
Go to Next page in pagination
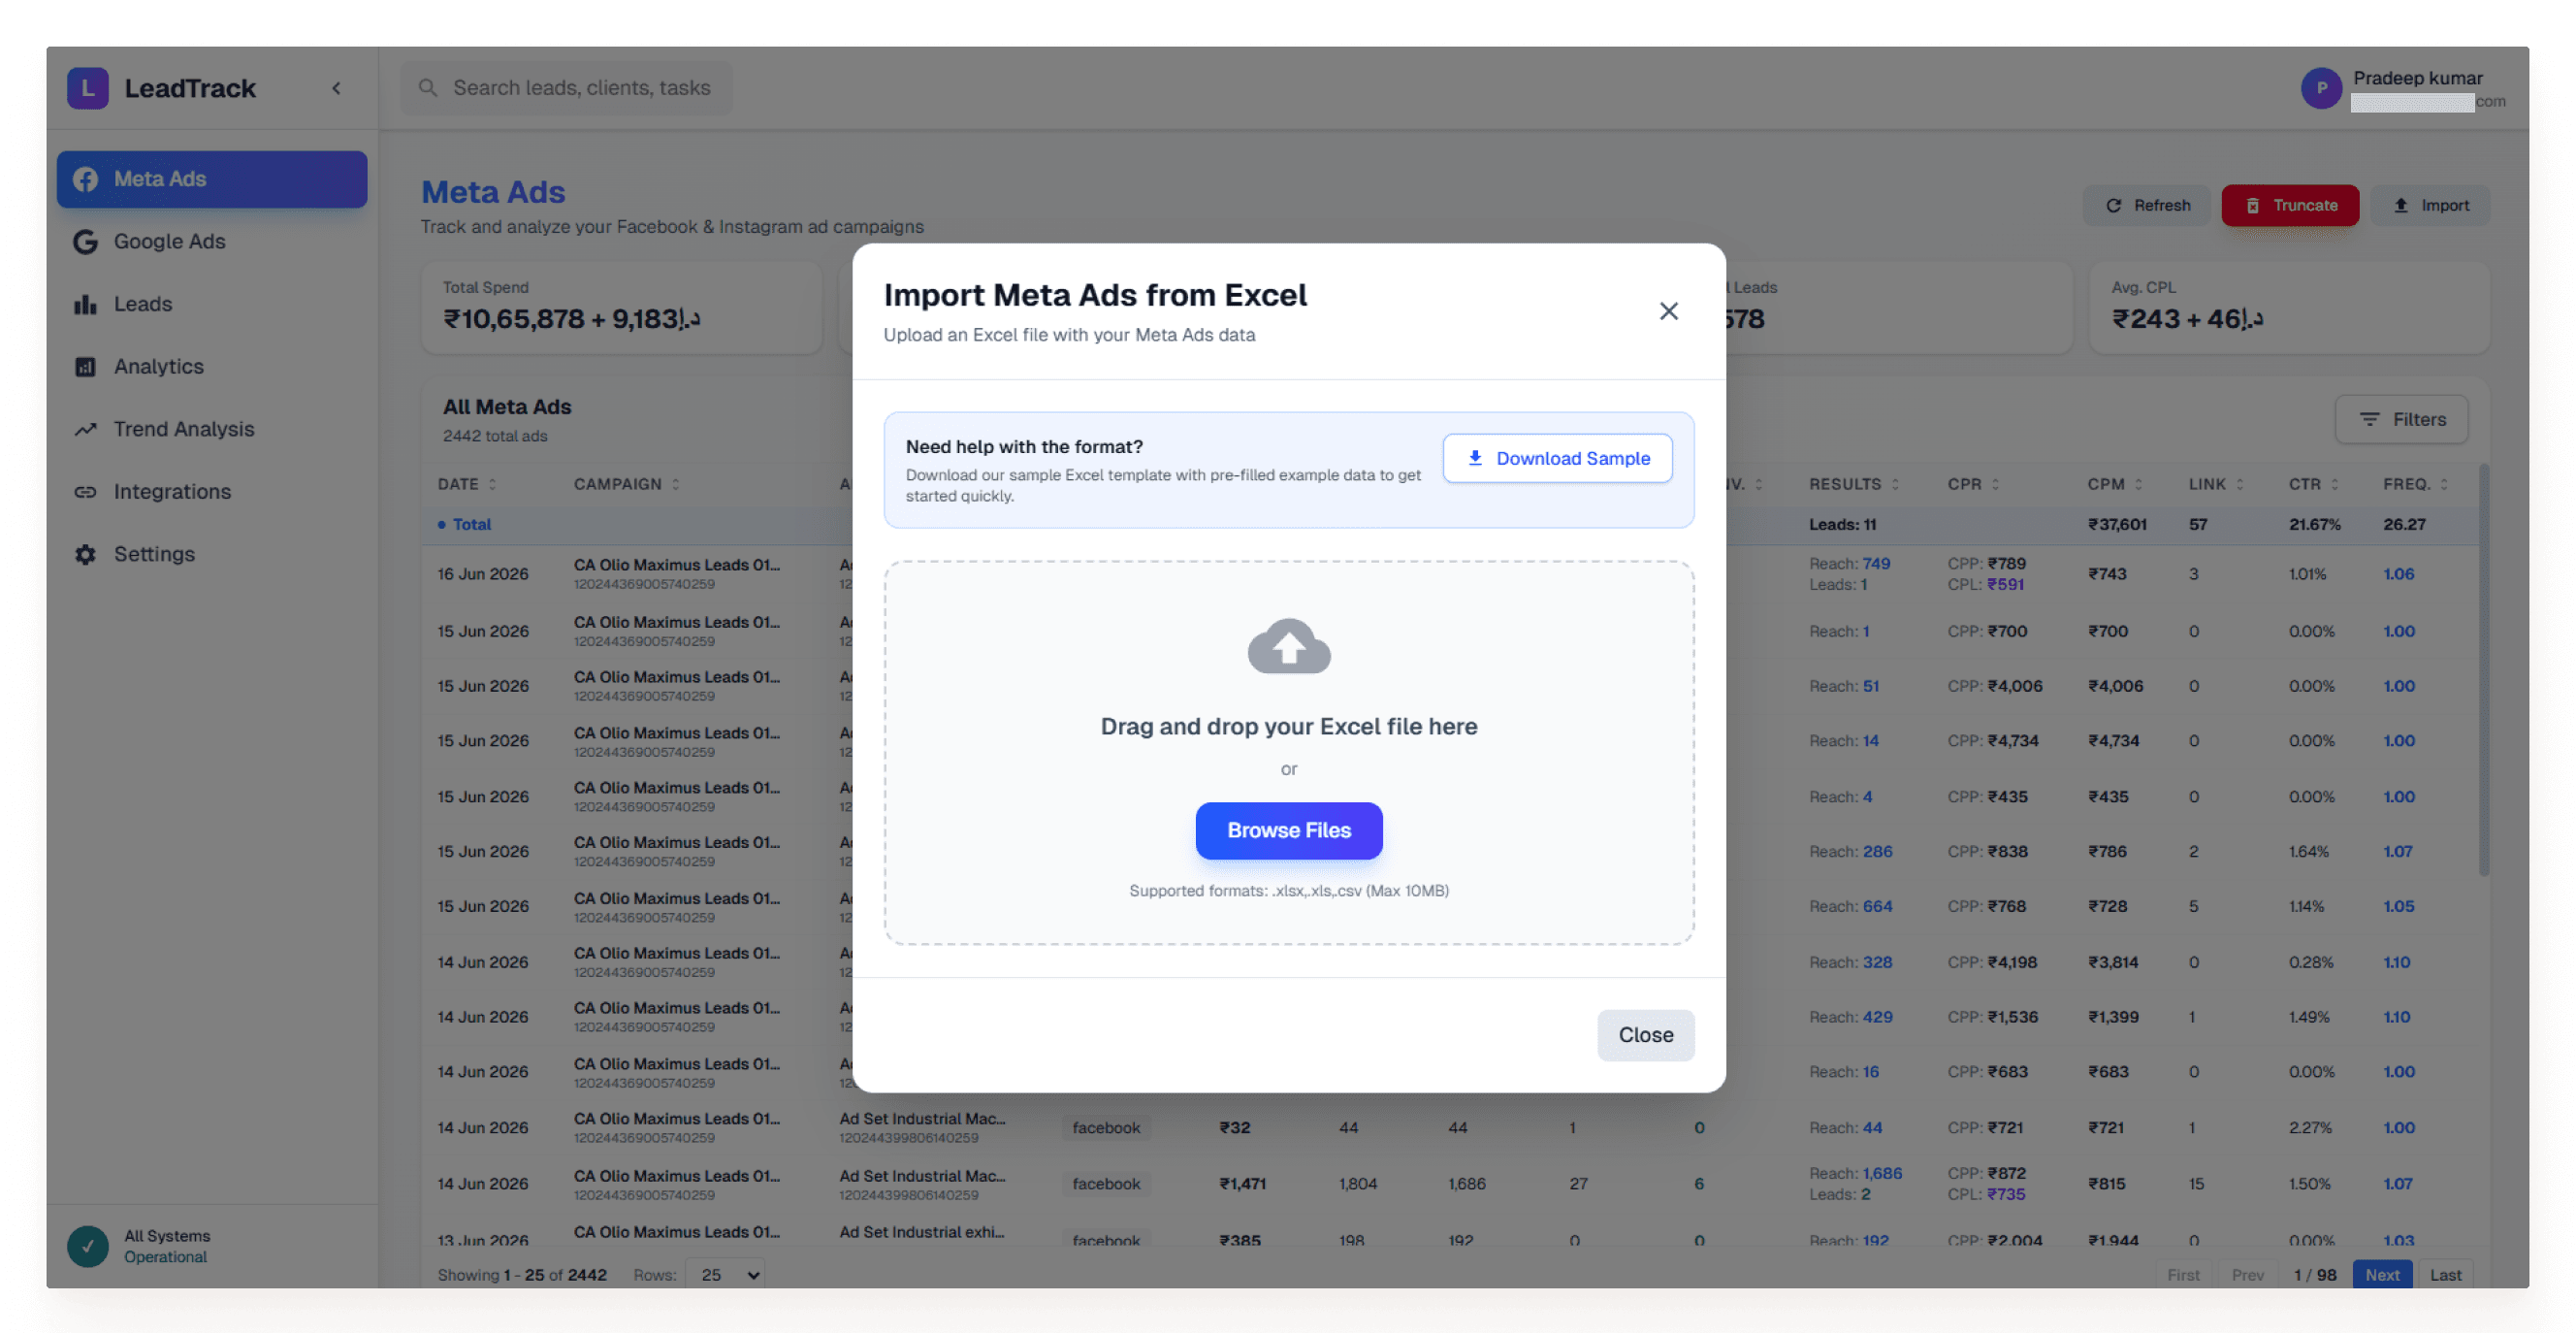point(2382,1274)
